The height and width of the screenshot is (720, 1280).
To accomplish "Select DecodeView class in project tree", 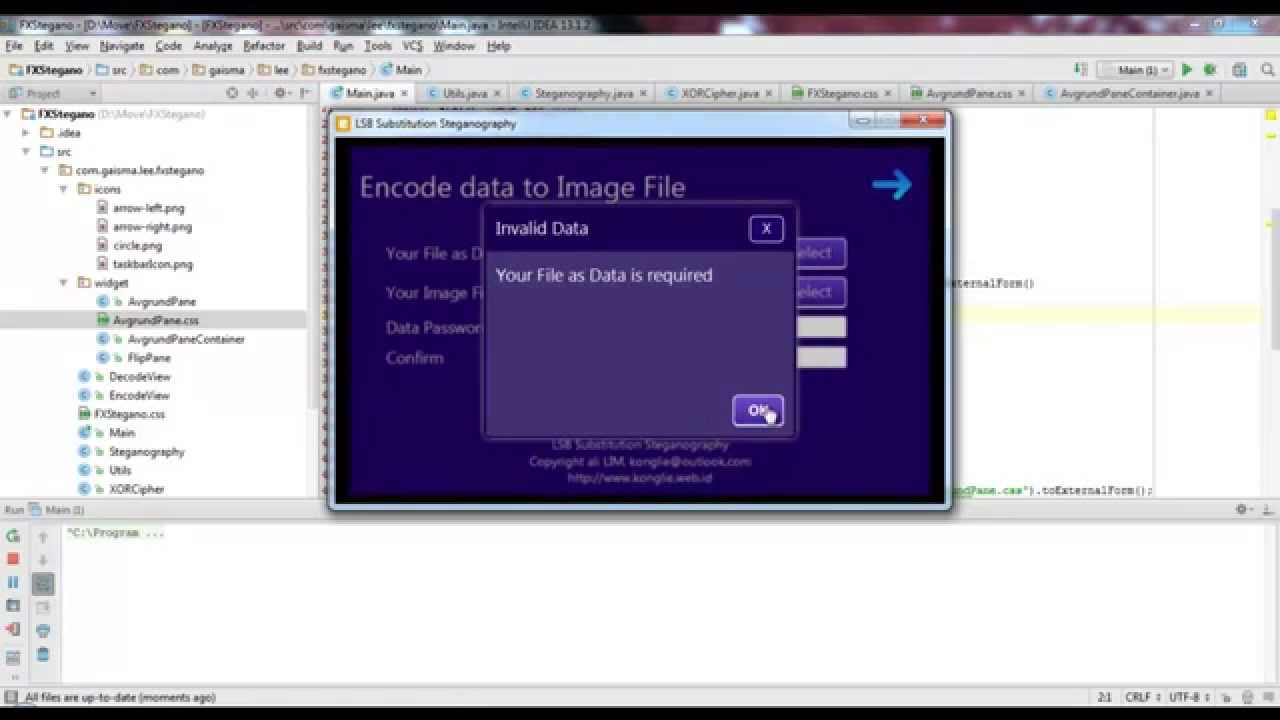I will click(139, 377).
